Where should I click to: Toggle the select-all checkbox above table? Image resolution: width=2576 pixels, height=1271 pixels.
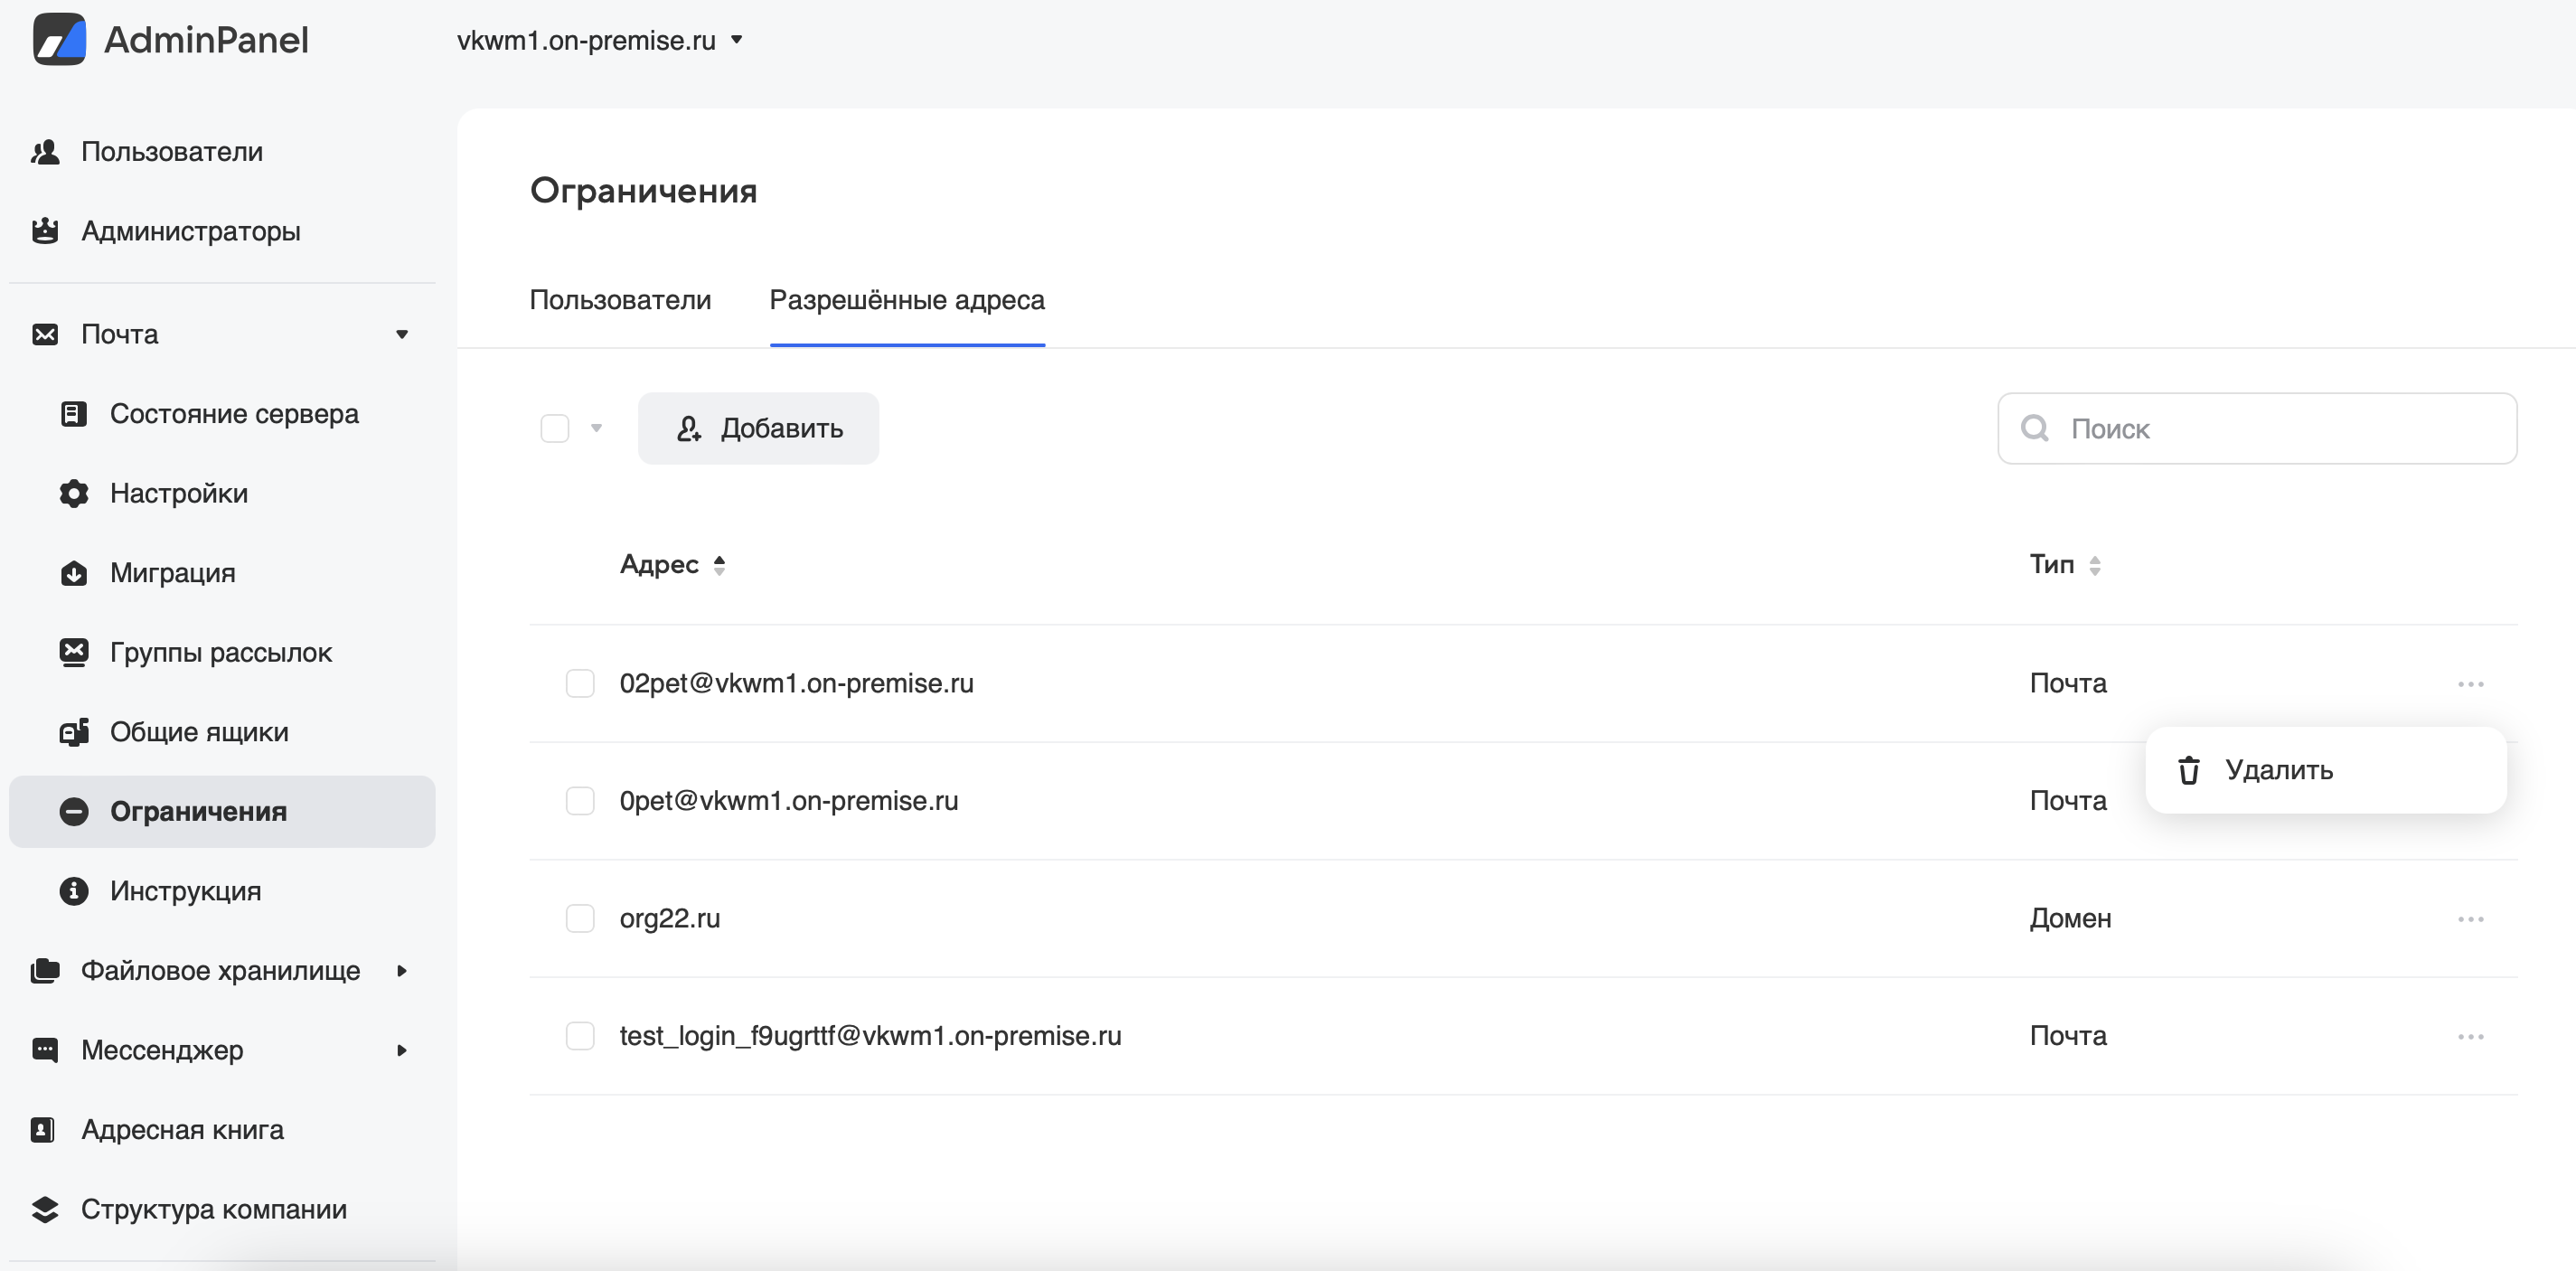pos(555,429)
